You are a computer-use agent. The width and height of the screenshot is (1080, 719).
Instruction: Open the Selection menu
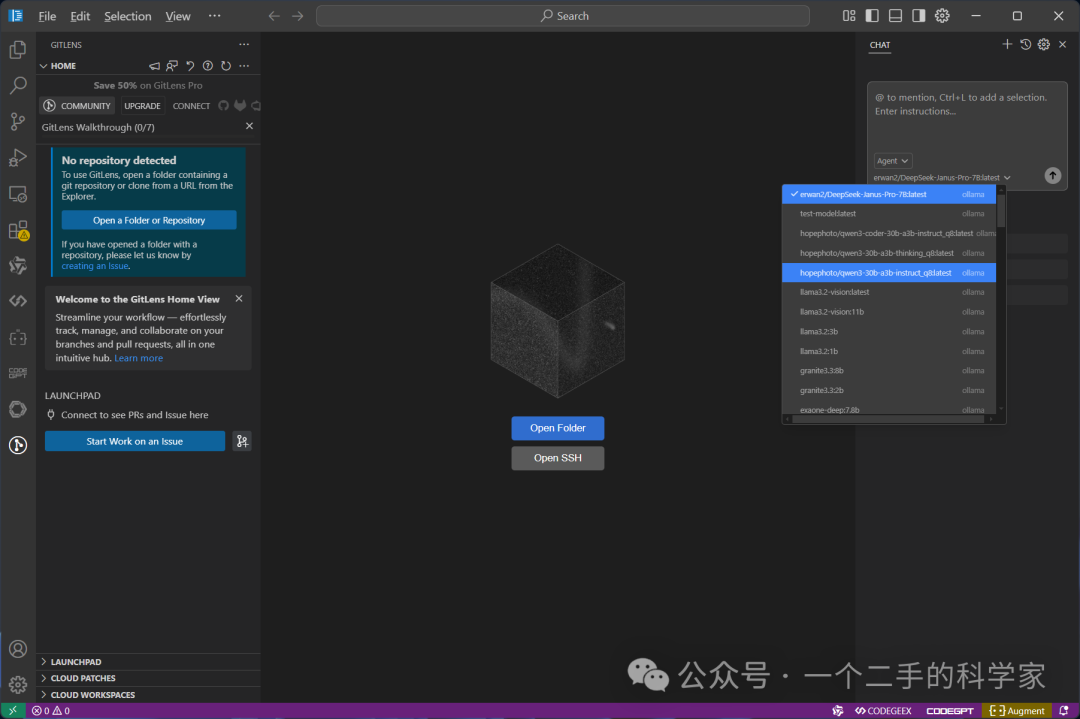tap(127, 16)
